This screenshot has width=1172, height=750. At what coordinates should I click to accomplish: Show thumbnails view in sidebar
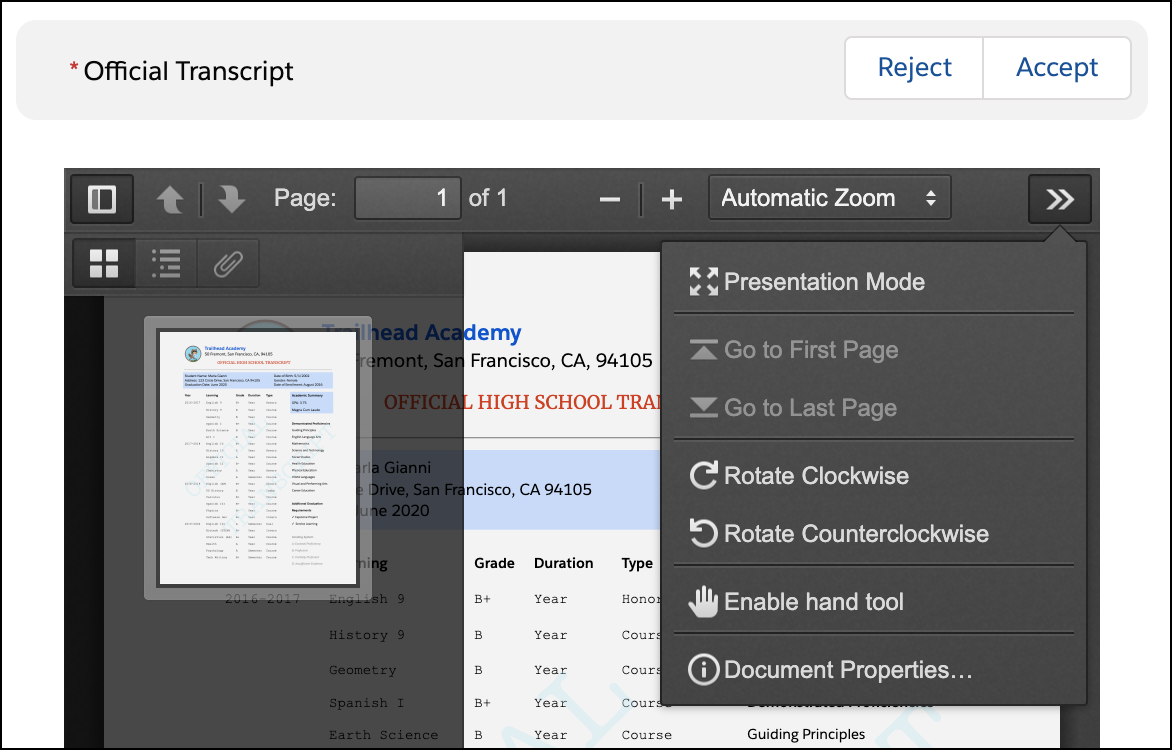pyautogui.click(x=104, y=264)
